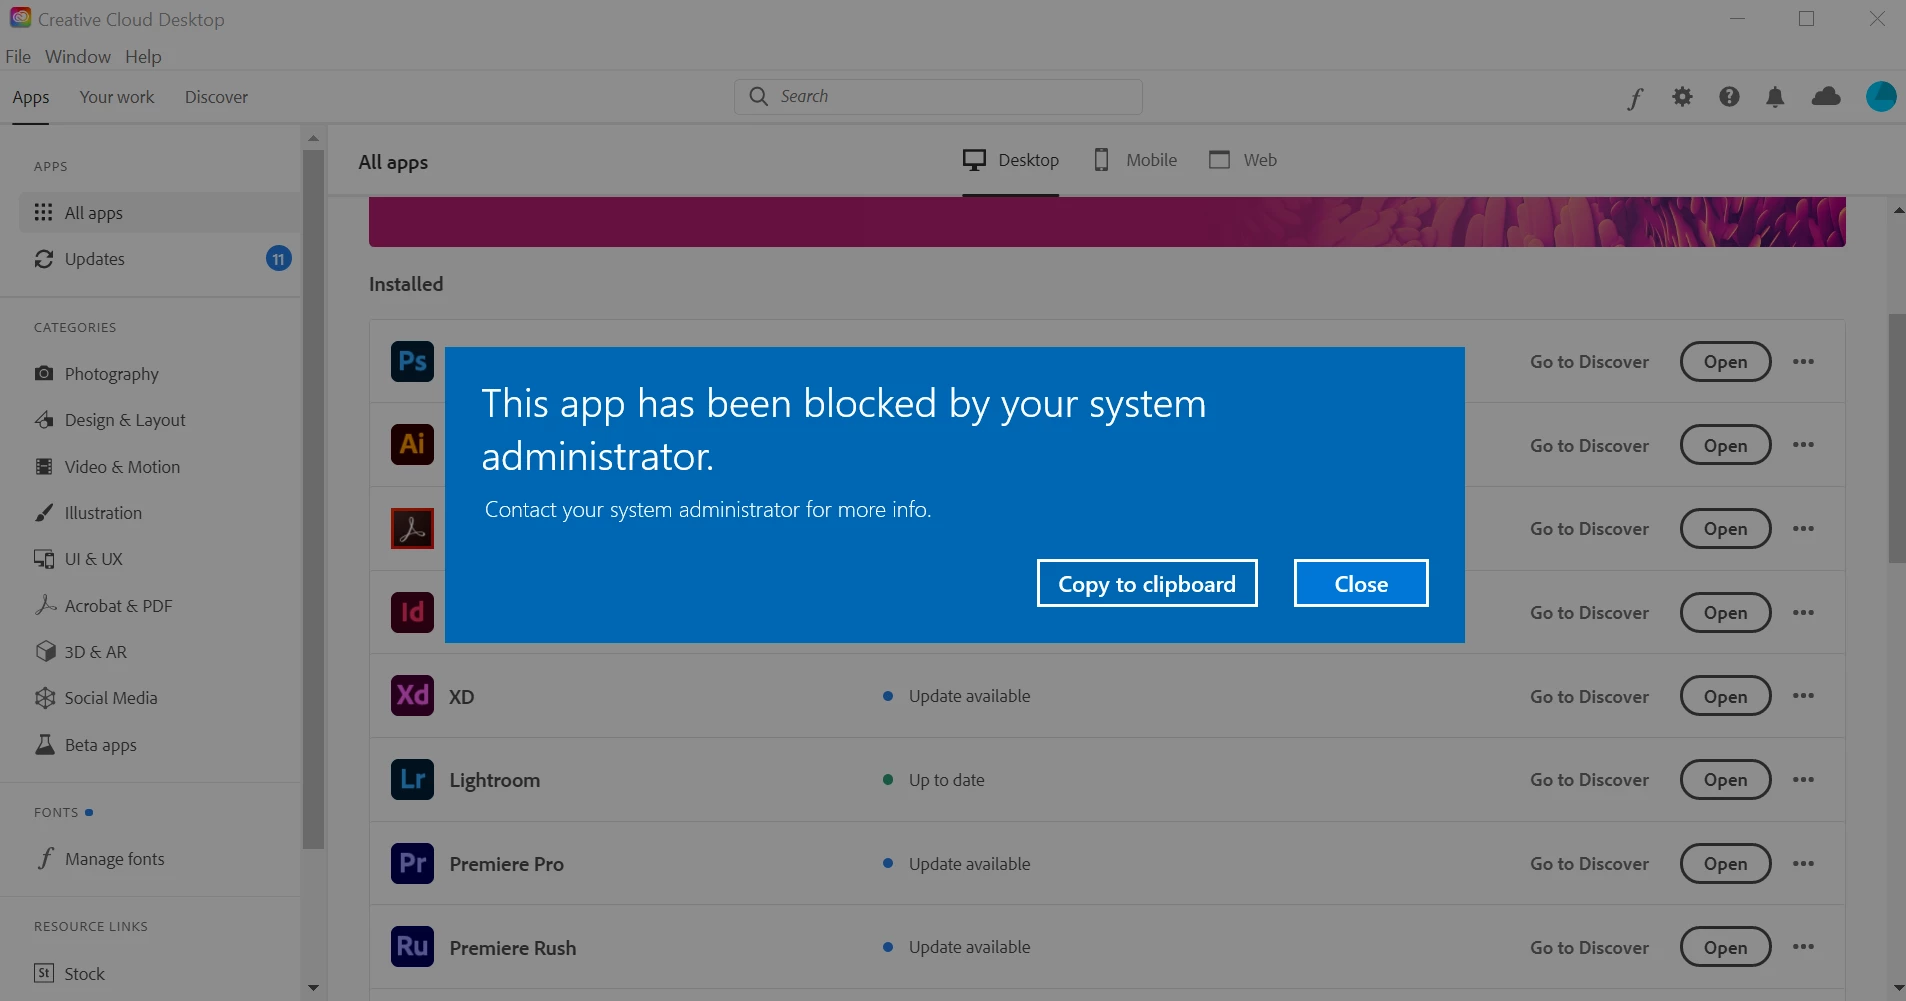Viewport: 1906px width, 1001px height.
Task: Switch to the Discover tab
Action: (x=216, y=97)
